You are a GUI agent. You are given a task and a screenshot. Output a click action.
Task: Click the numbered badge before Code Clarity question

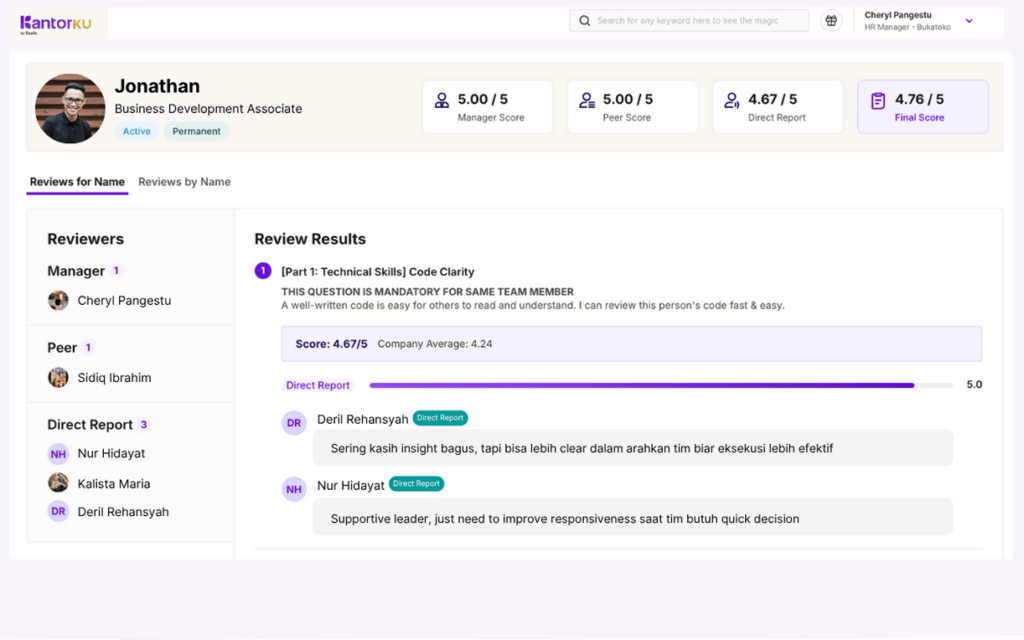pyautogui.click(x=262, y=271)
